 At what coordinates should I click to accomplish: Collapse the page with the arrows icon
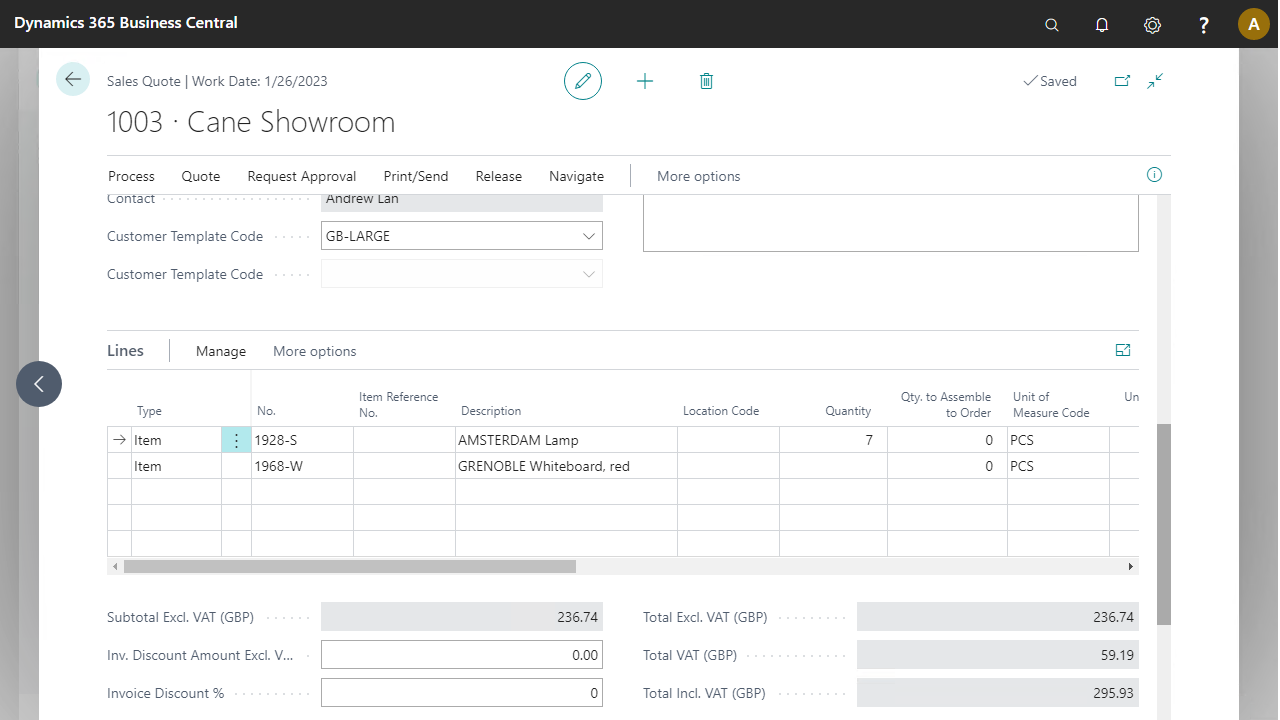(1155, 81)
